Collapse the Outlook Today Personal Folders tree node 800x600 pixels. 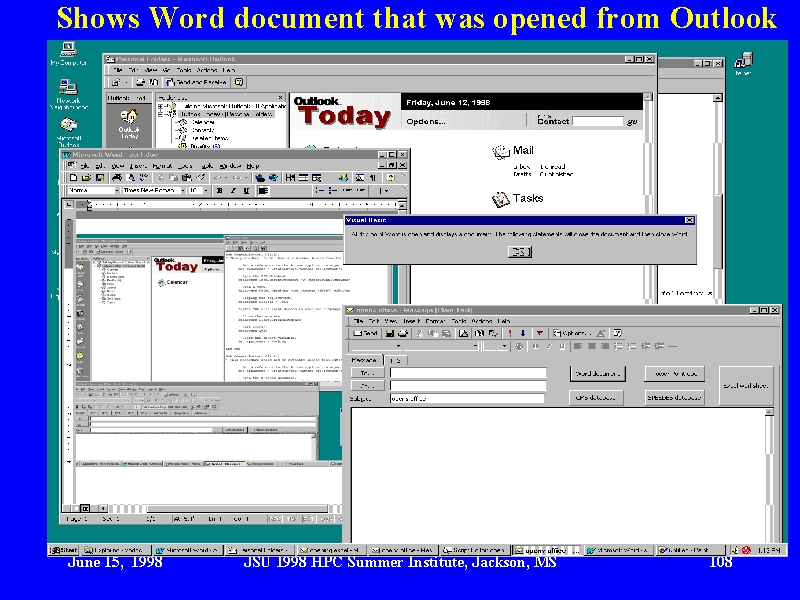(x=161, y=114)
